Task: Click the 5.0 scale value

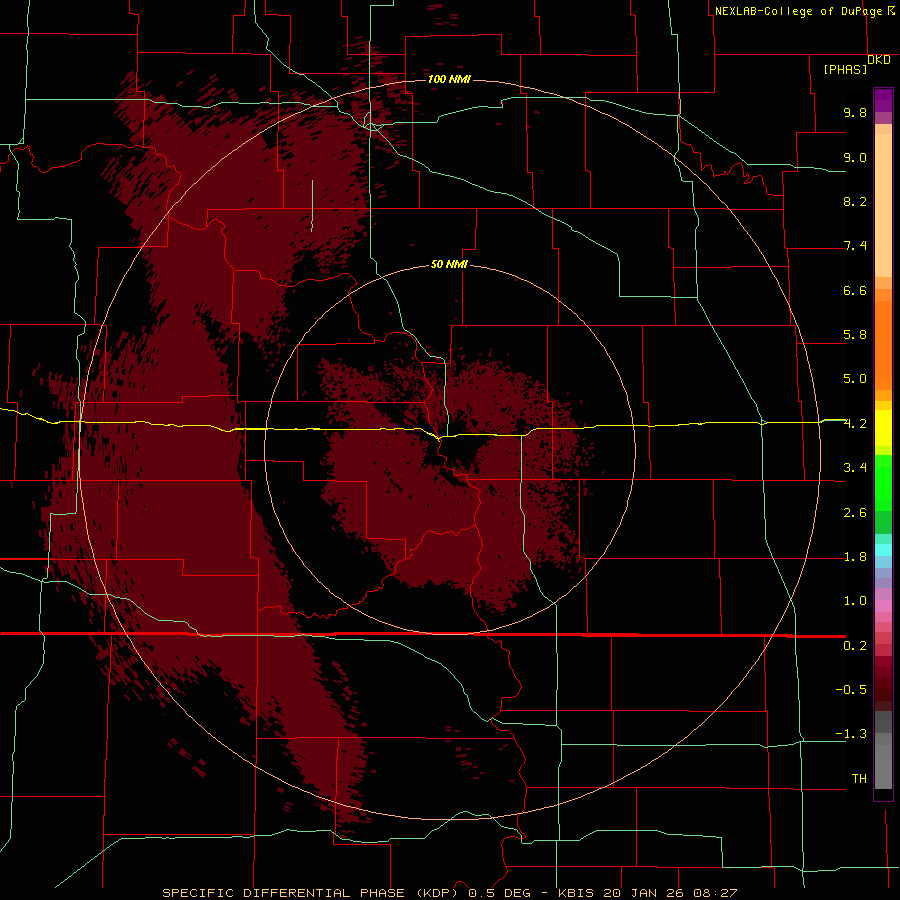Action: coord(855,379)
